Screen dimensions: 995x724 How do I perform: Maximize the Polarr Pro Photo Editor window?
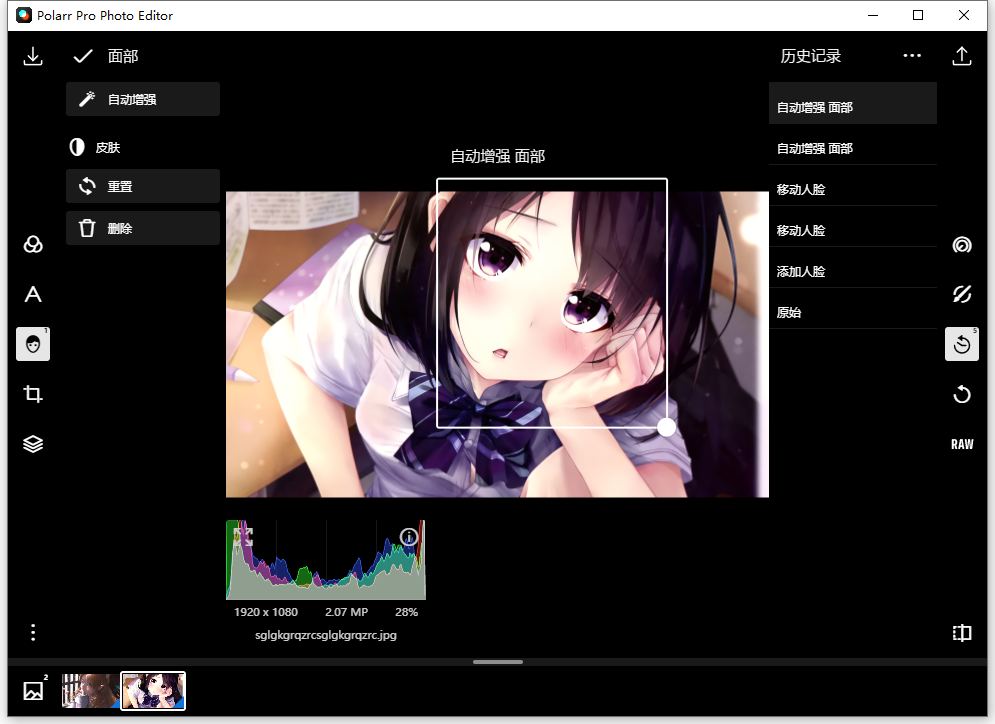click(918, 15)
